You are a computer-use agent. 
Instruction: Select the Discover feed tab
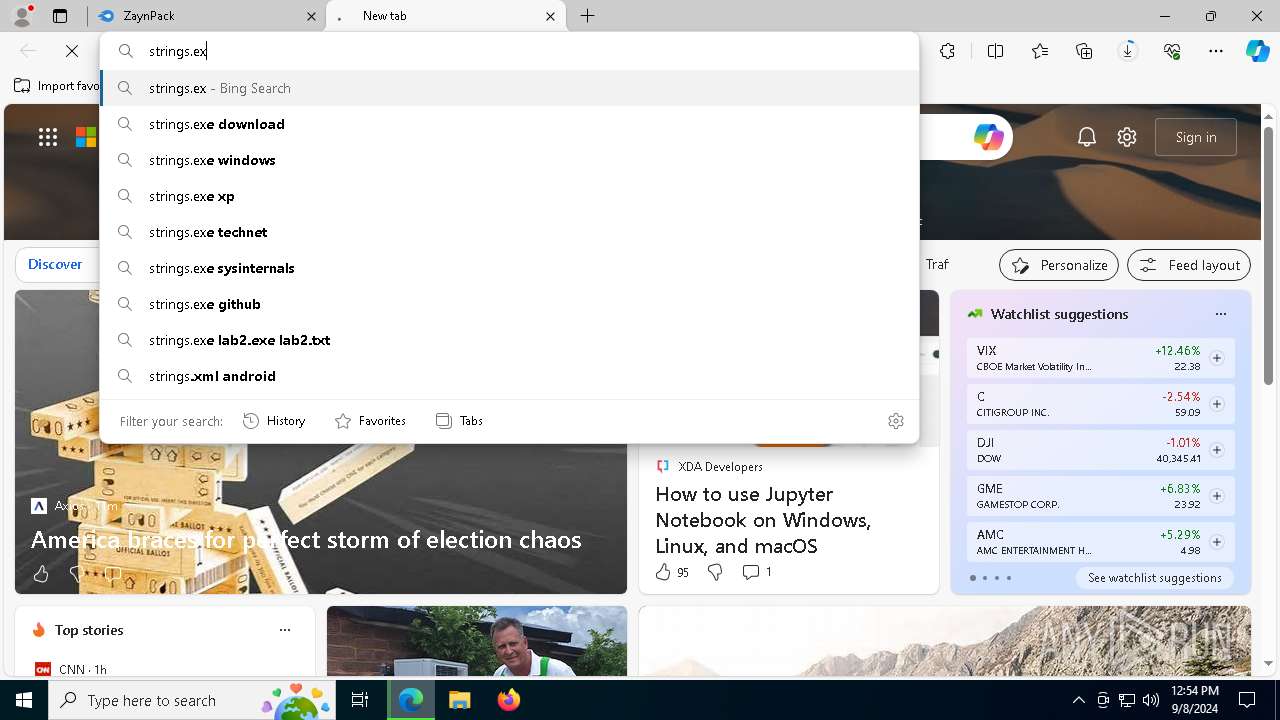coord(55,264)
